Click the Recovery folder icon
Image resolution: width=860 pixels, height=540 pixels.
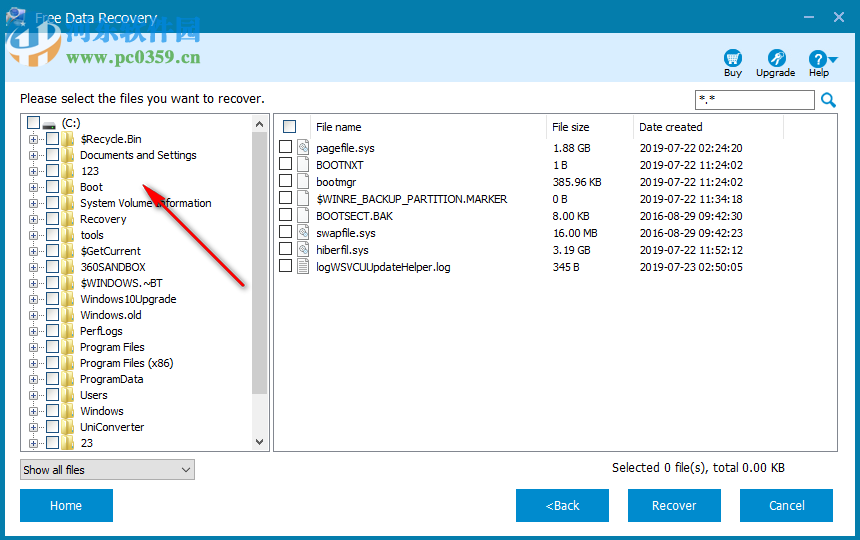67,219
